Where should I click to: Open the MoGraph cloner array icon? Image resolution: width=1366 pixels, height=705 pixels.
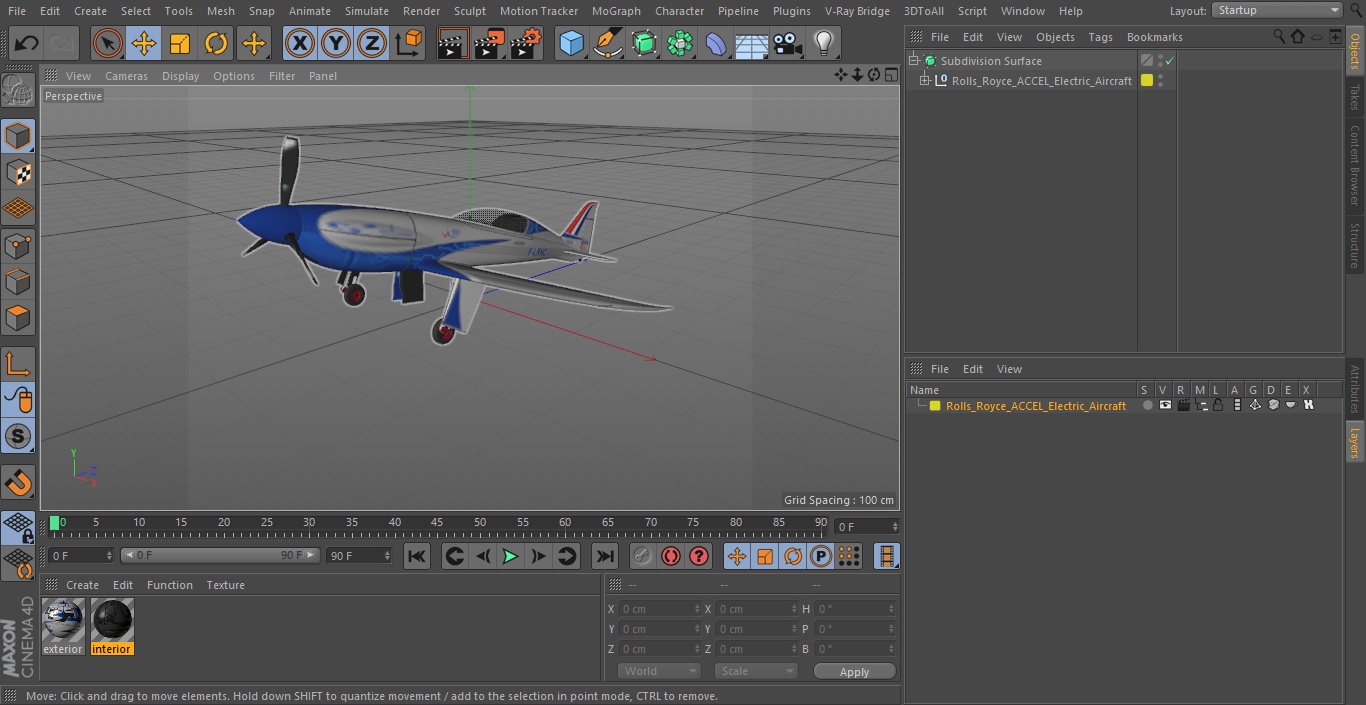[x=680, y=43]
